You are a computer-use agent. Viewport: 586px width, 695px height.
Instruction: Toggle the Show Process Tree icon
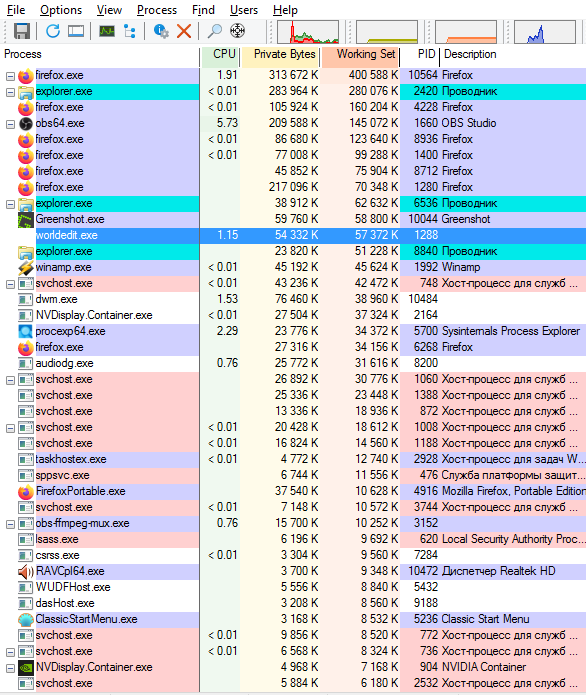130,31
